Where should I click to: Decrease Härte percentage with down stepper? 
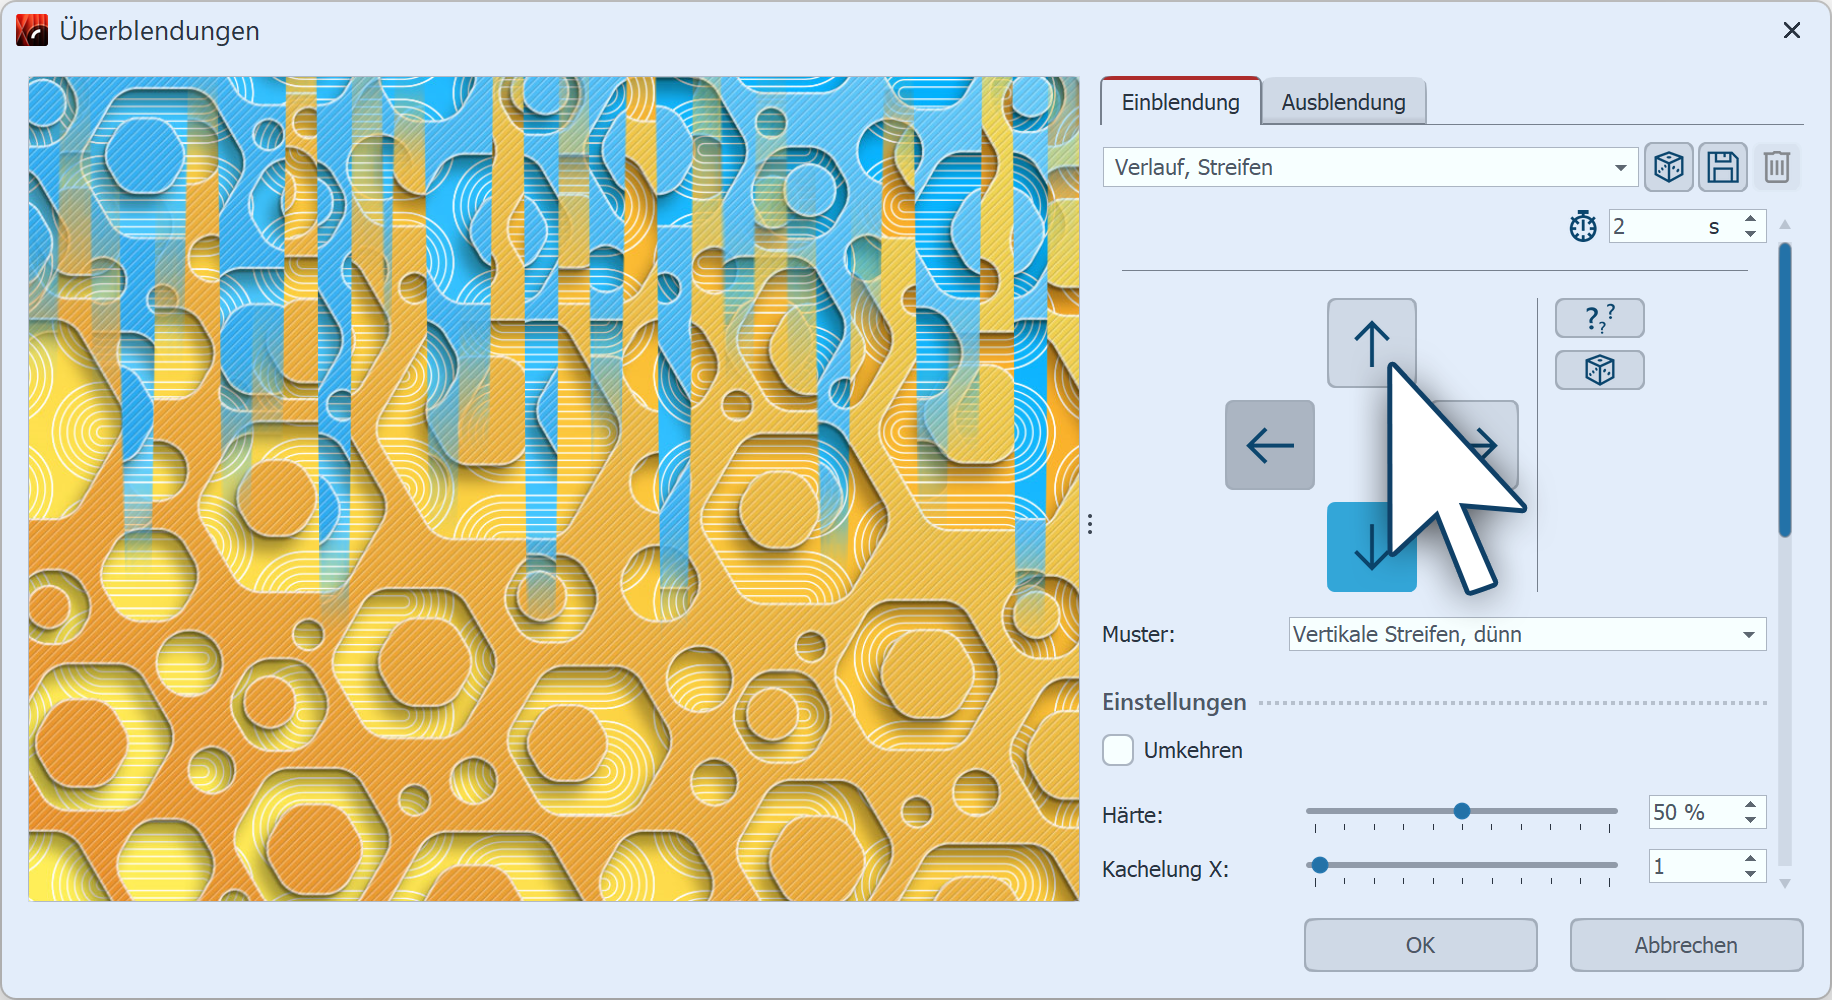click(1750, 820)
